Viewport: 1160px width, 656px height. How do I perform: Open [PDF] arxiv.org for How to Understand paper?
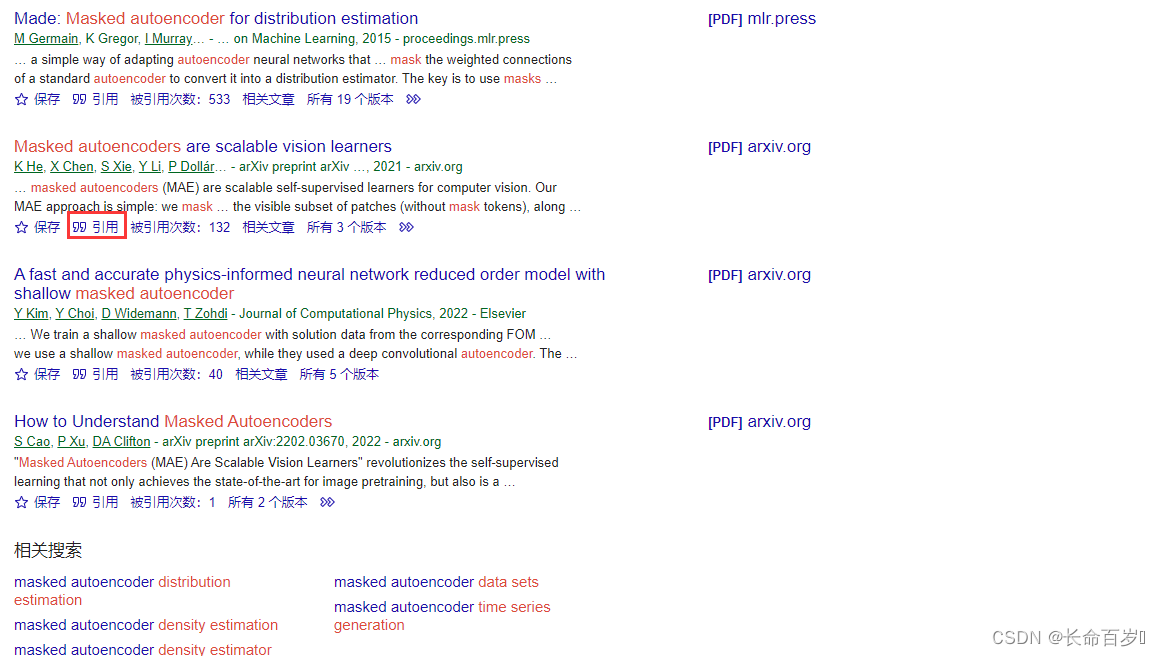coord(759,422)
